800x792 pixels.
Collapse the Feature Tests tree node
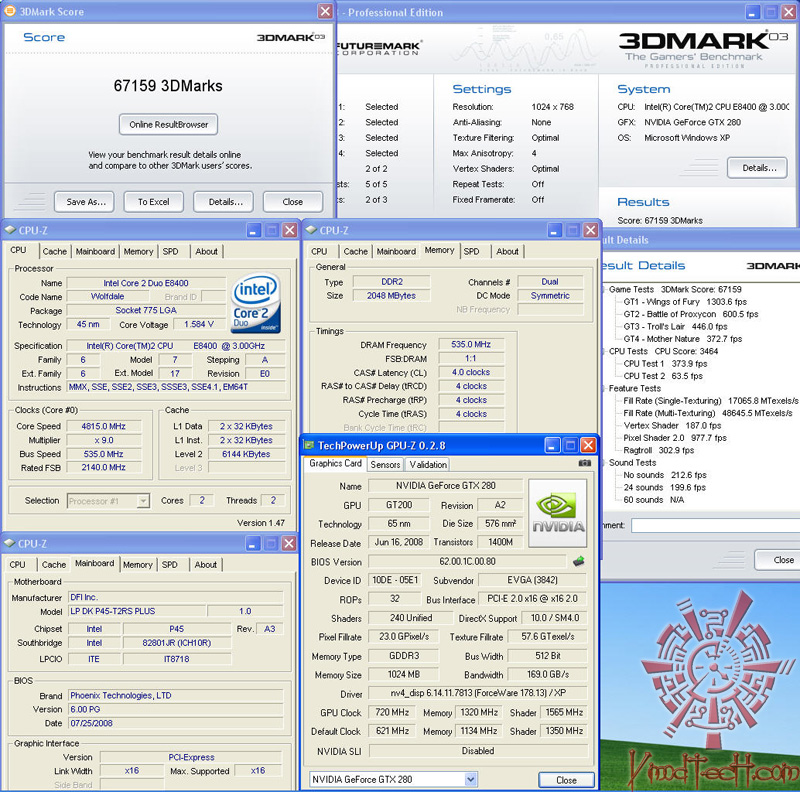[603, 388]
